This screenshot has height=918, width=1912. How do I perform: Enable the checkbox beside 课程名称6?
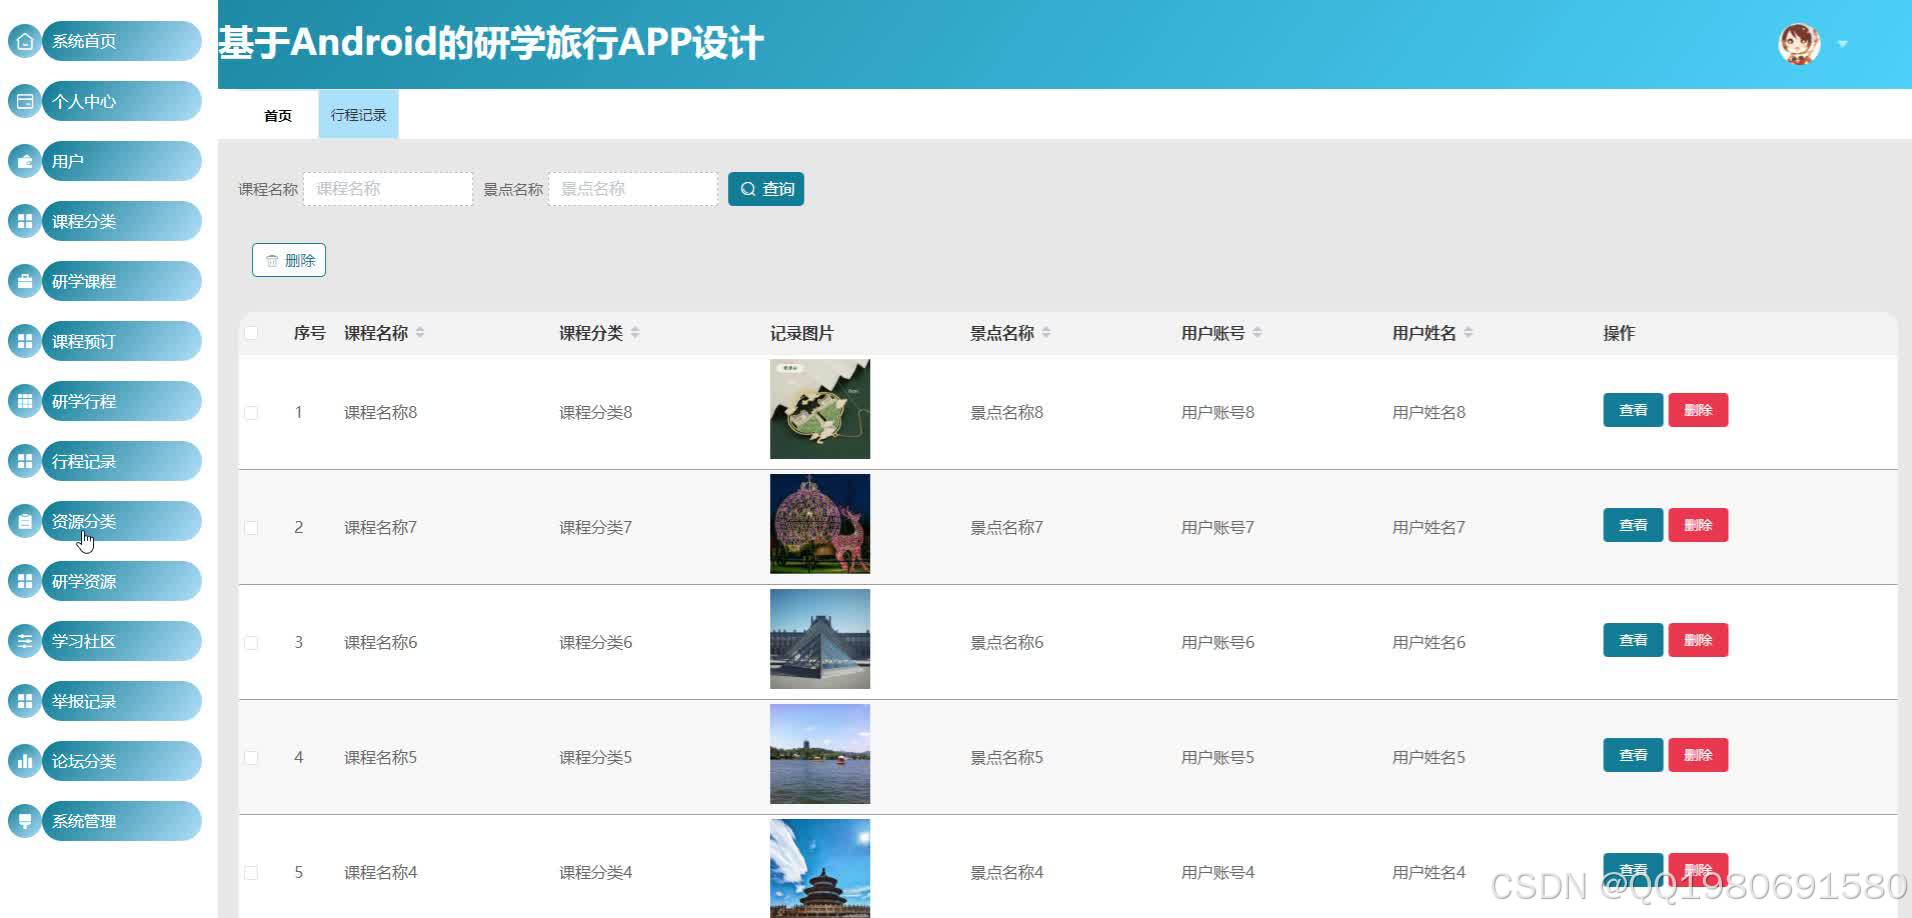pyautogui.click(x=251, y=642)
